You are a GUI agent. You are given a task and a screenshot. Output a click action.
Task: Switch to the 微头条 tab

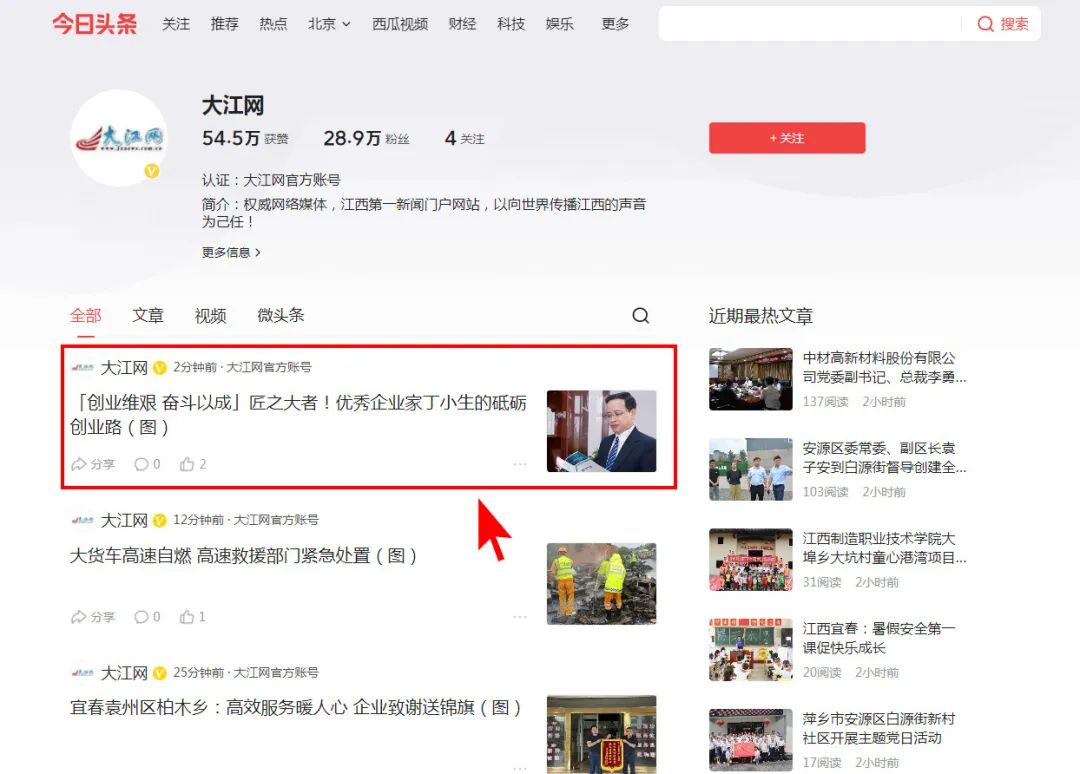(x=280, y=316)
